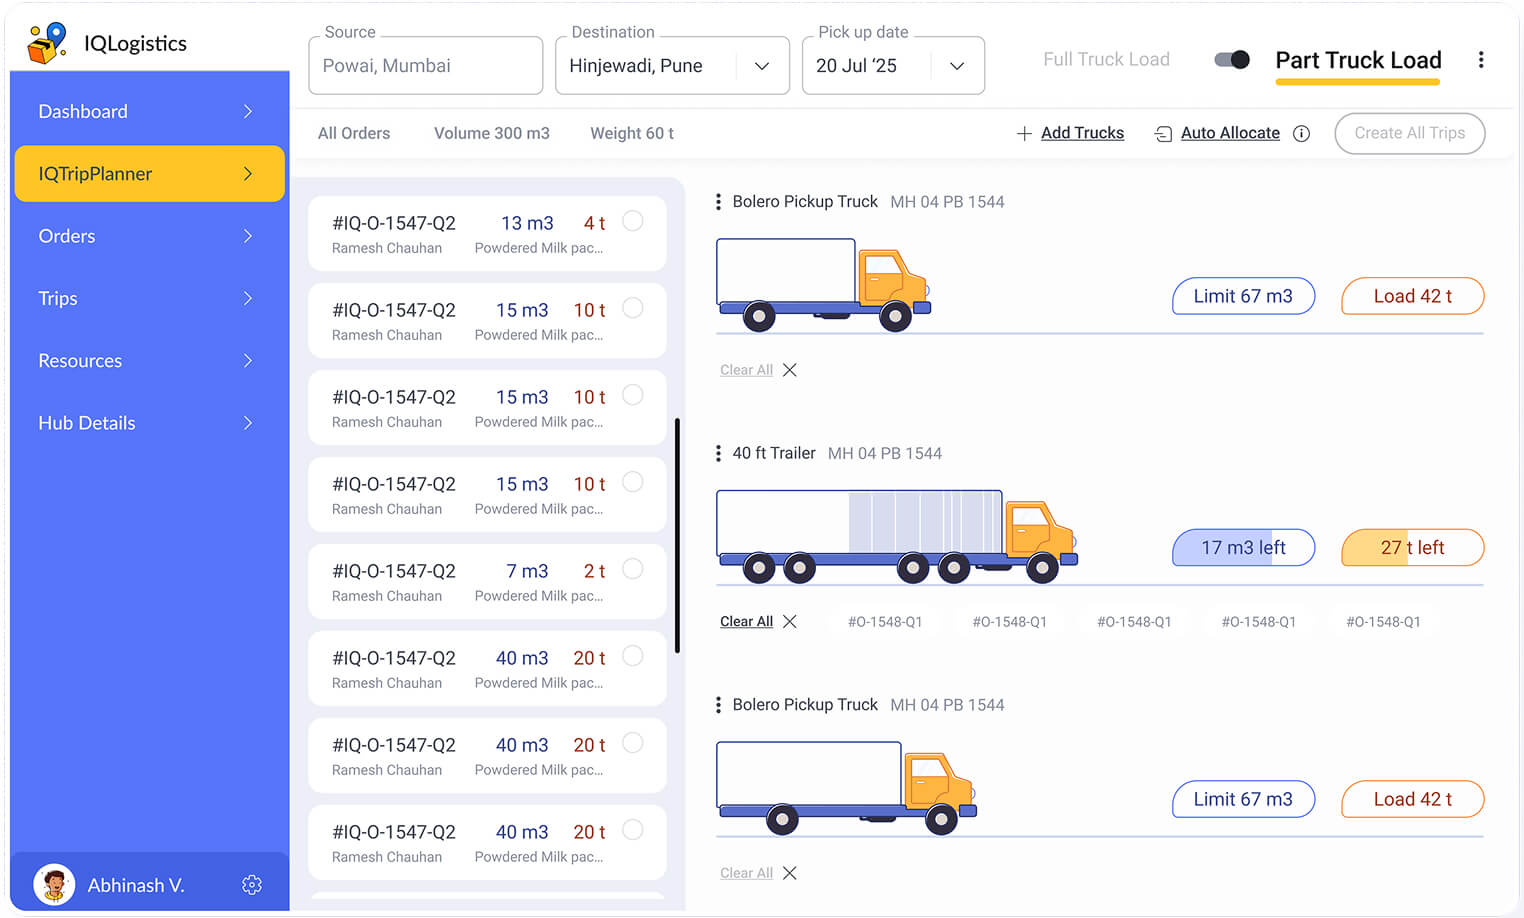Expand the Destination dropdown arrow
The height and width of the screenshot is (918, 1524).
762,65
